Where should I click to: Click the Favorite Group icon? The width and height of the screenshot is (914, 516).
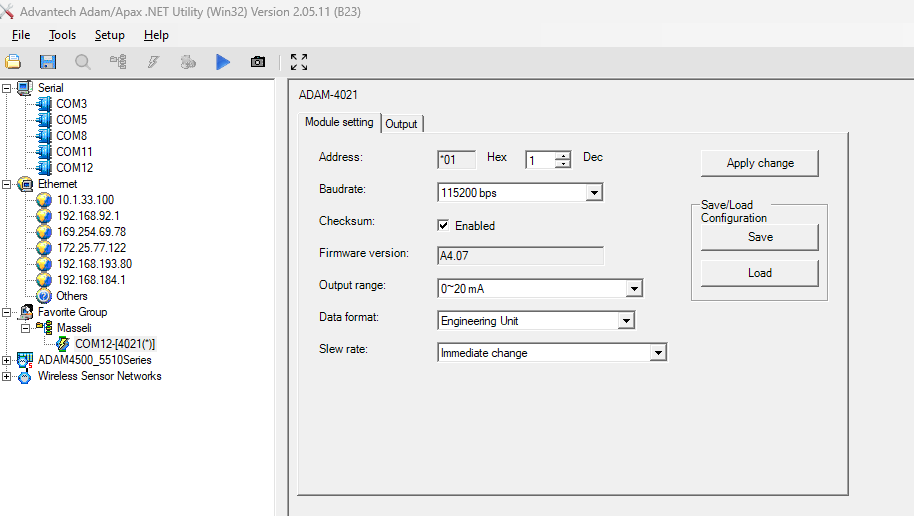click(x=26, y=312)
